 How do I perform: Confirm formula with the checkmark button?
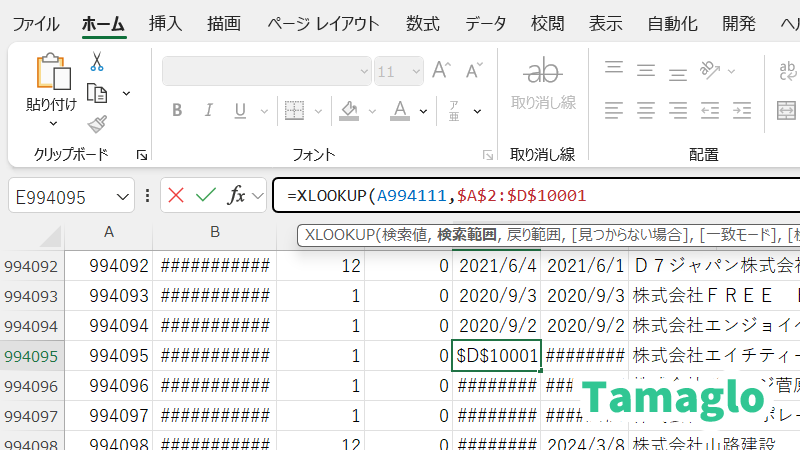click(206, 195)
